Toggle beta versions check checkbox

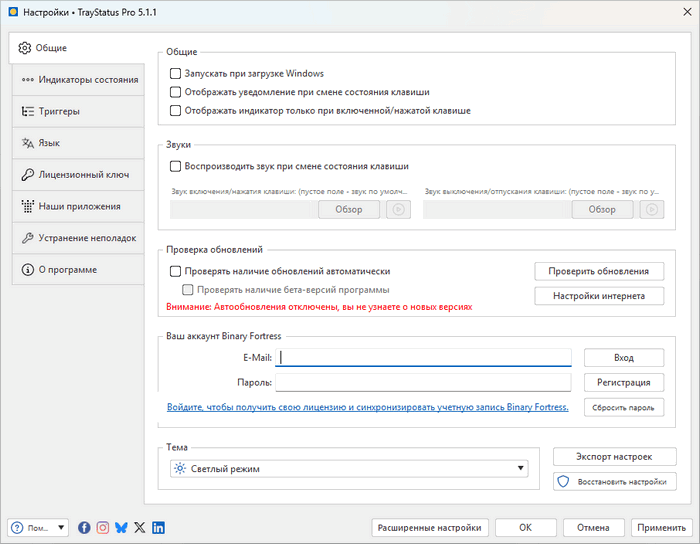click(x=188, y=290)
